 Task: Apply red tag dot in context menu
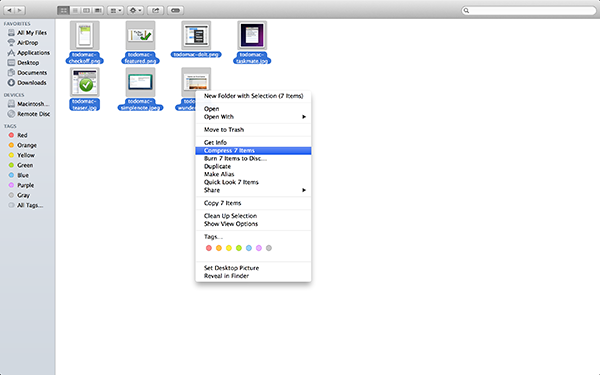click(x=209, y=248)
